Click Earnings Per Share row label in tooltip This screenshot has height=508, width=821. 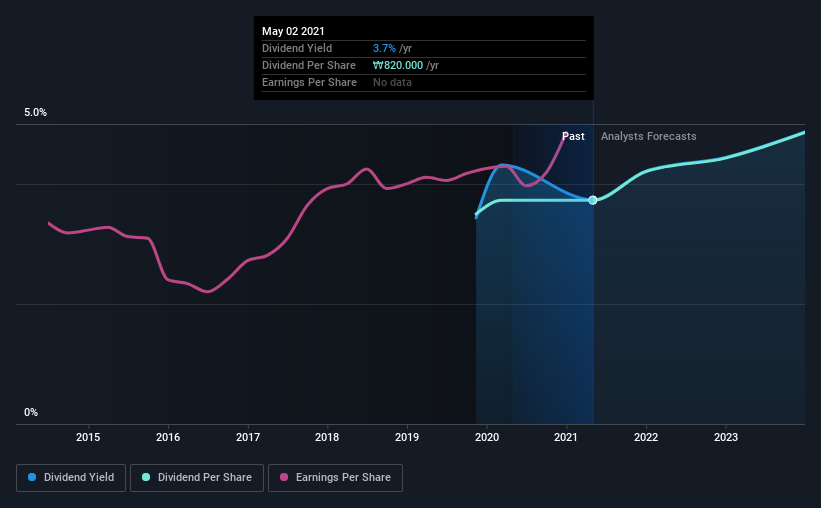tap(309, 82)
